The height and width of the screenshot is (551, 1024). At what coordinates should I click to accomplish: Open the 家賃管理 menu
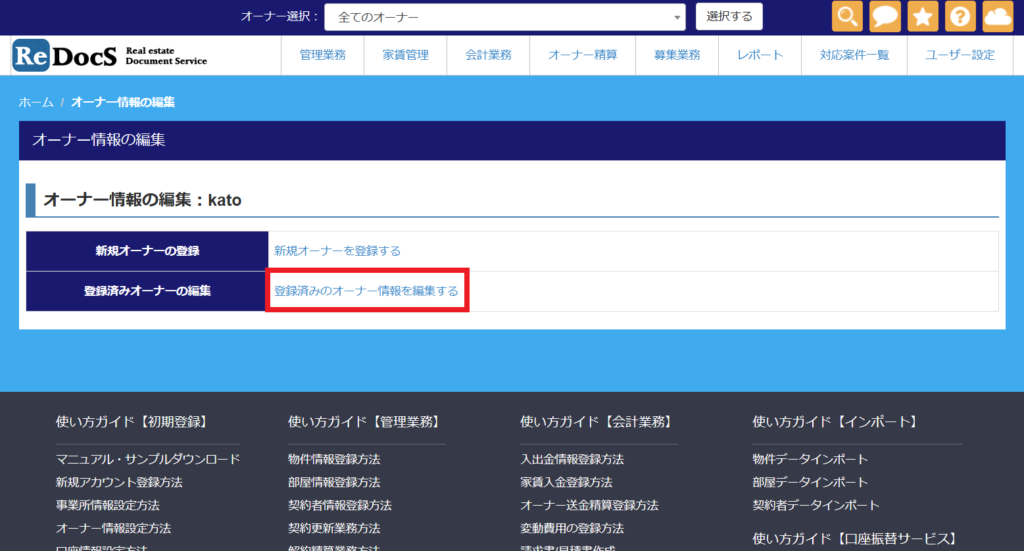click(x=406, y=55)
